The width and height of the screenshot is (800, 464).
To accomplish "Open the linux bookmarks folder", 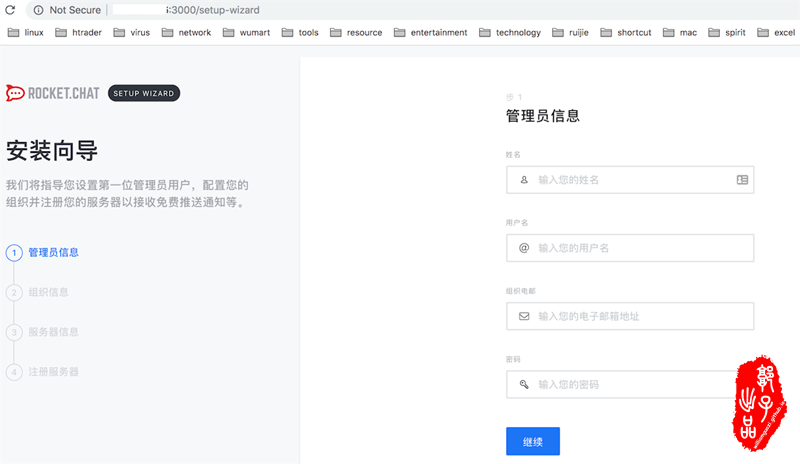I will [26, 33].
